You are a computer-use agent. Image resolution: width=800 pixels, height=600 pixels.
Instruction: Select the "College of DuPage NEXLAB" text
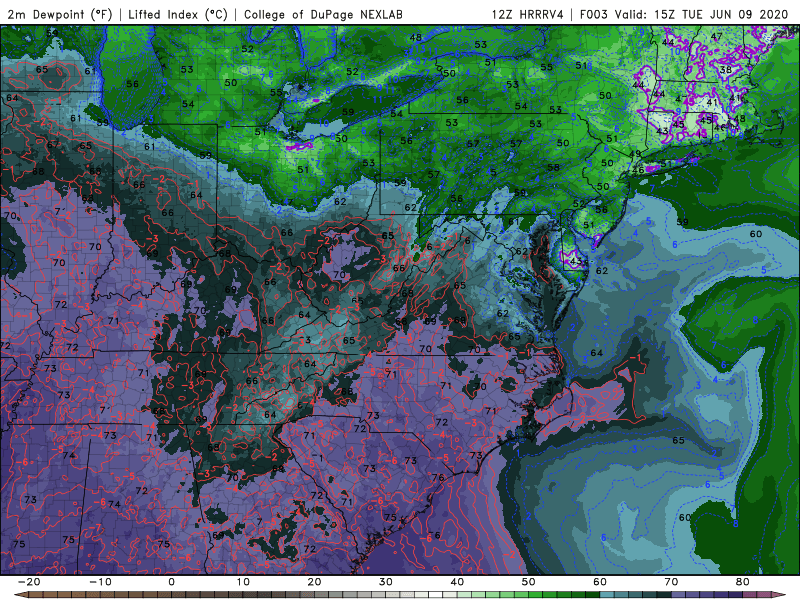(323, 15)
